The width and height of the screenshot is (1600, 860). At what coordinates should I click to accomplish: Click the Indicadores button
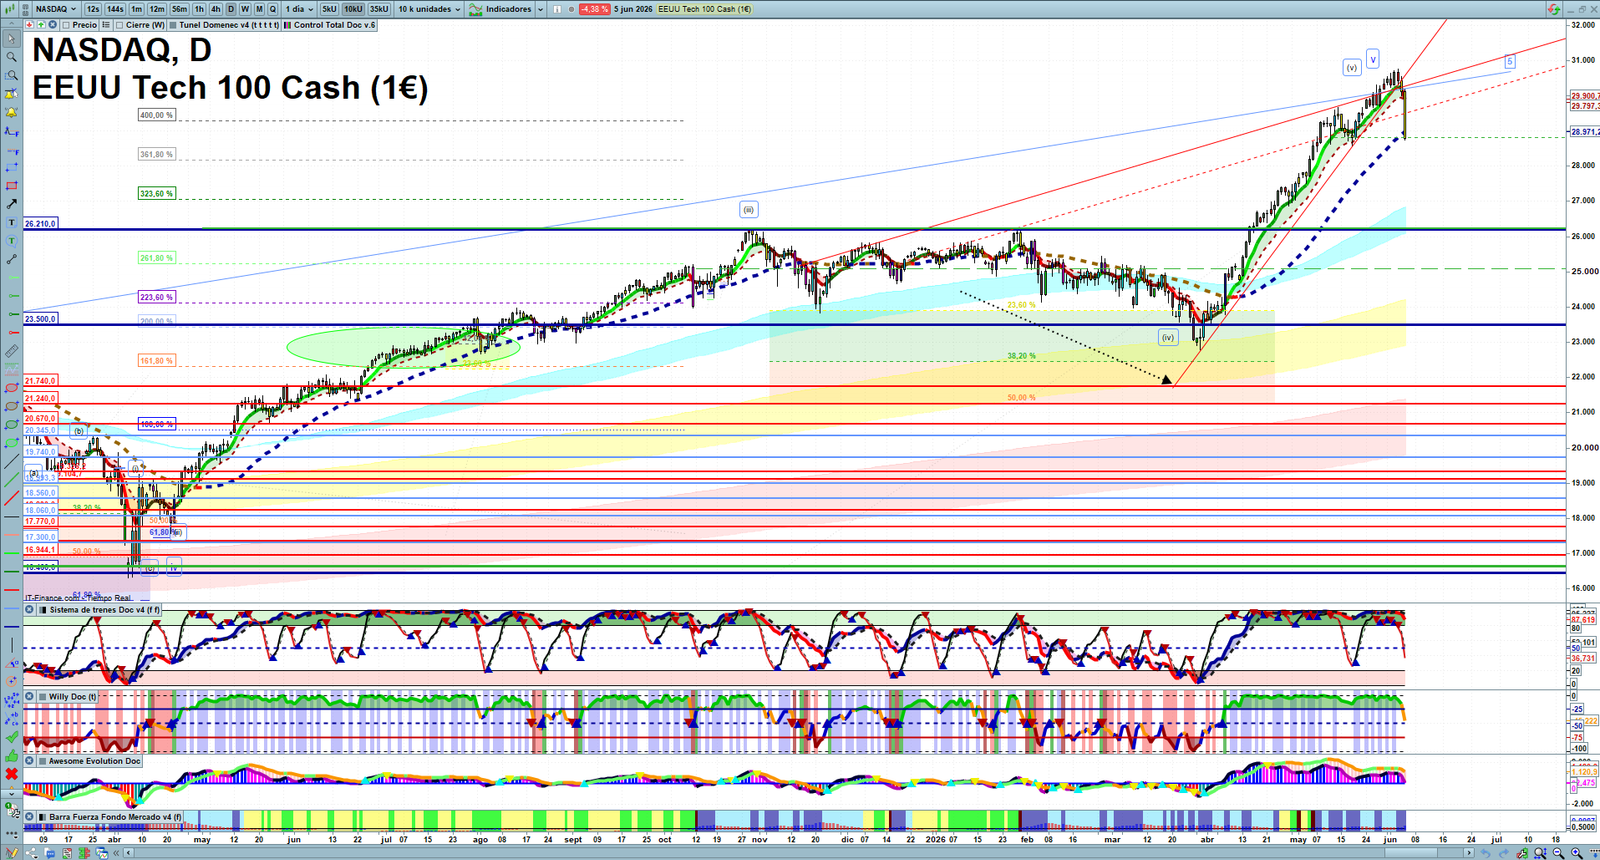500,9
